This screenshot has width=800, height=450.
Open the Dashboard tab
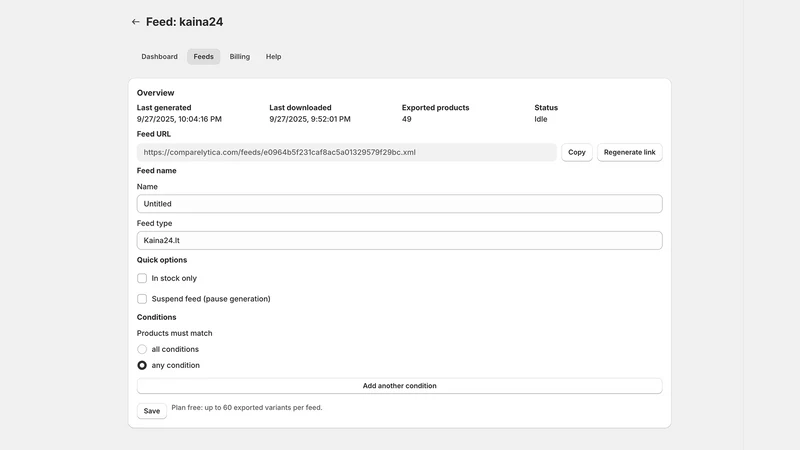[x=159, y=57]
